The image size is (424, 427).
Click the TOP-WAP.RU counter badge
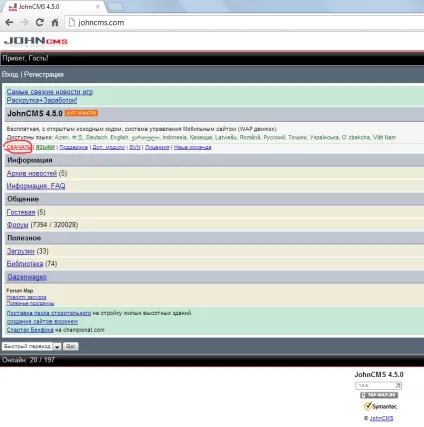point(379,395)
